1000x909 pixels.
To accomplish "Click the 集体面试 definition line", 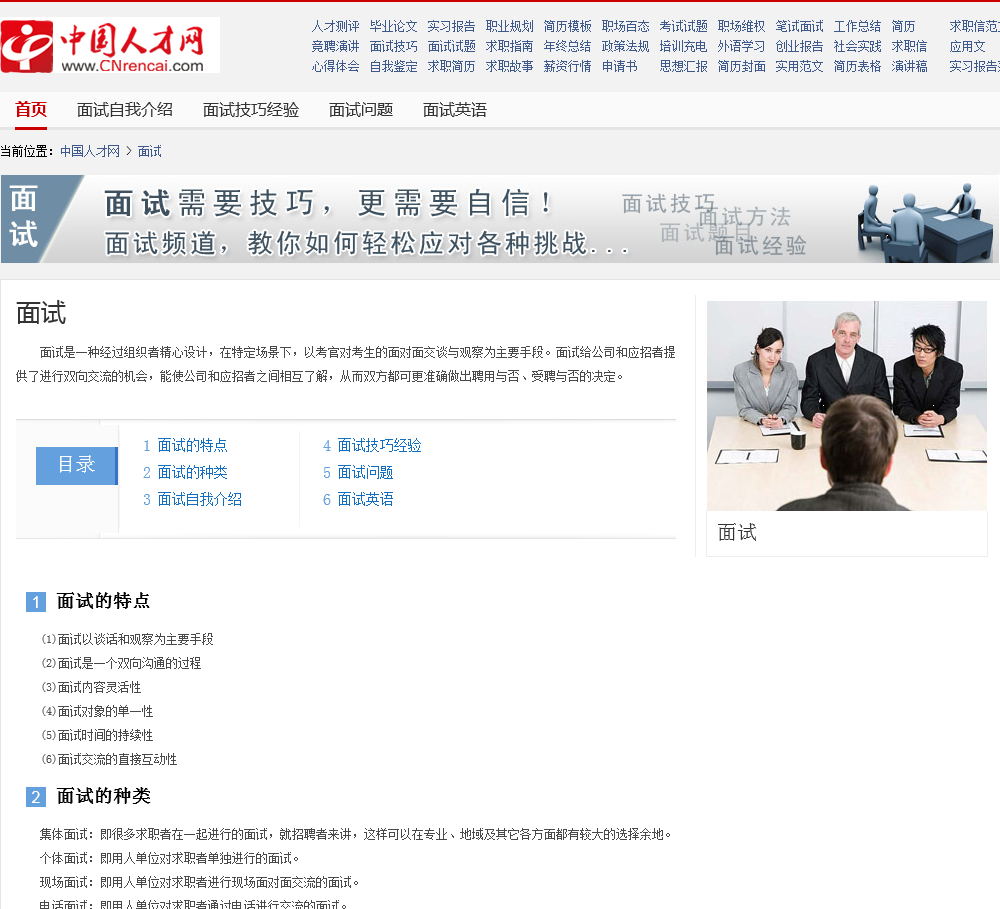I will click(355, 834).
